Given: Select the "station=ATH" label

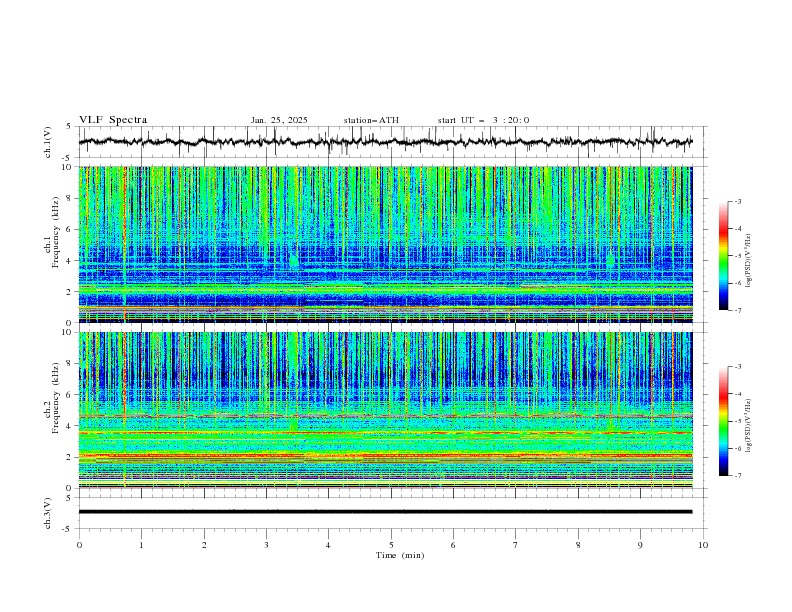Looking at the screenshot, I should (x=371, y=120).
